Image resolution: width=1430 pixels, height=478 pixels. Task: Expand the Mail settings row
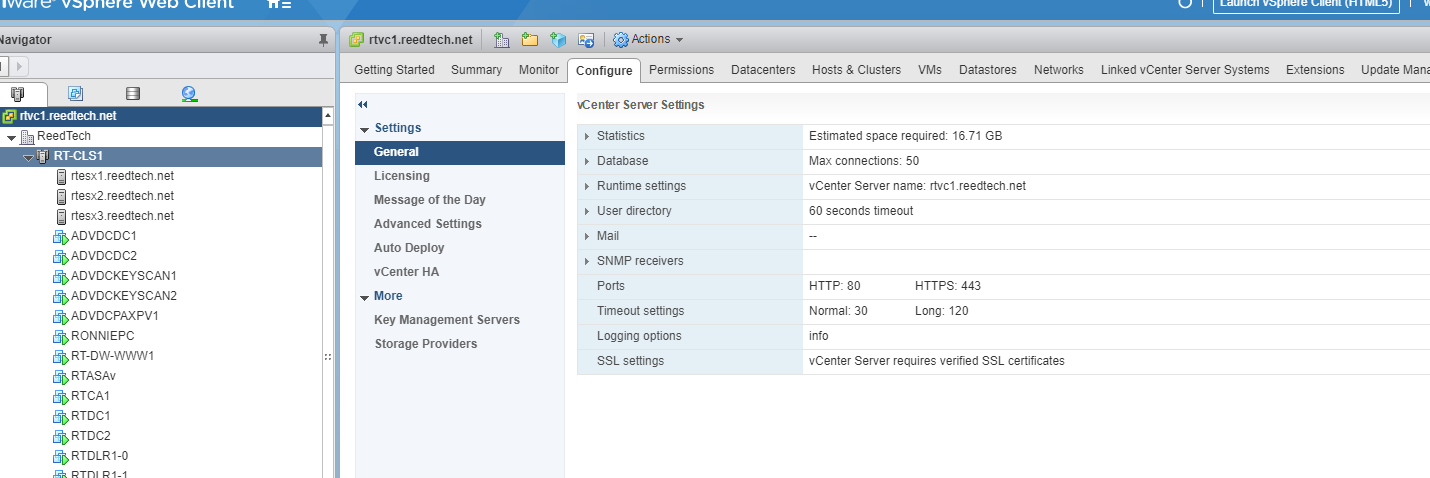coord(587,236)
